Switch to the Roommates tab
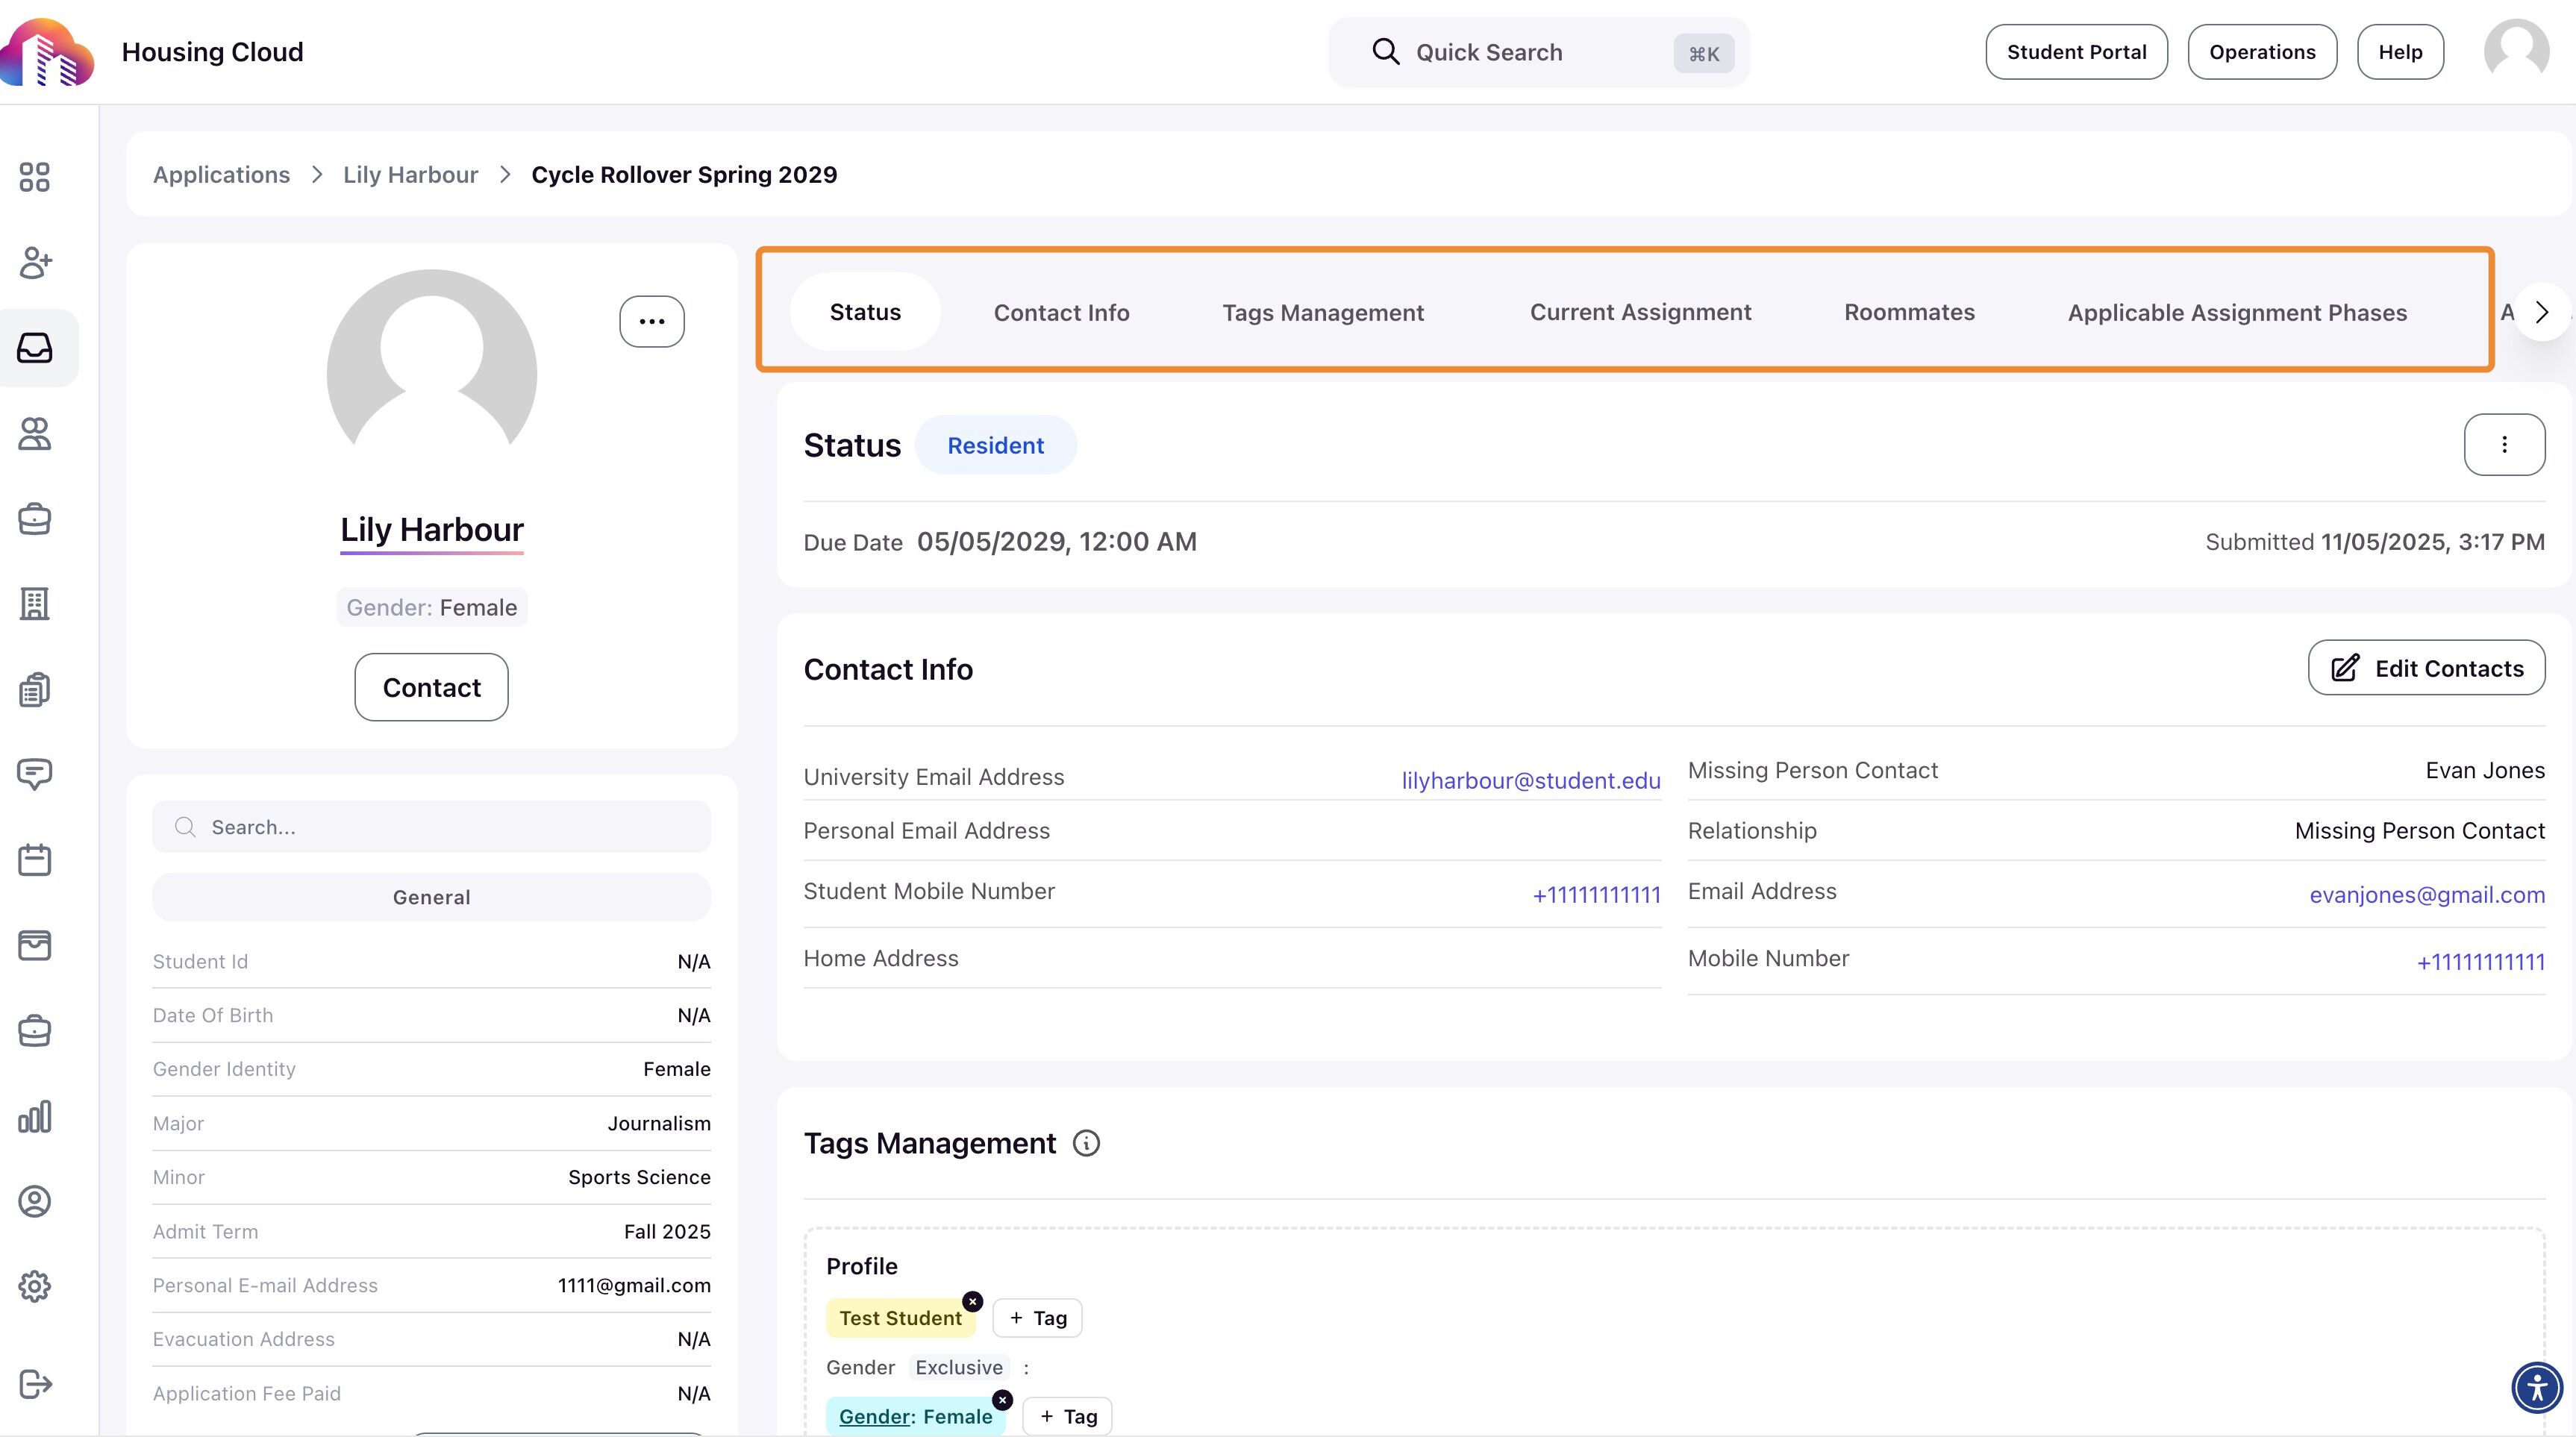Viewport: 2576px width, 1437px height. 1908,312
